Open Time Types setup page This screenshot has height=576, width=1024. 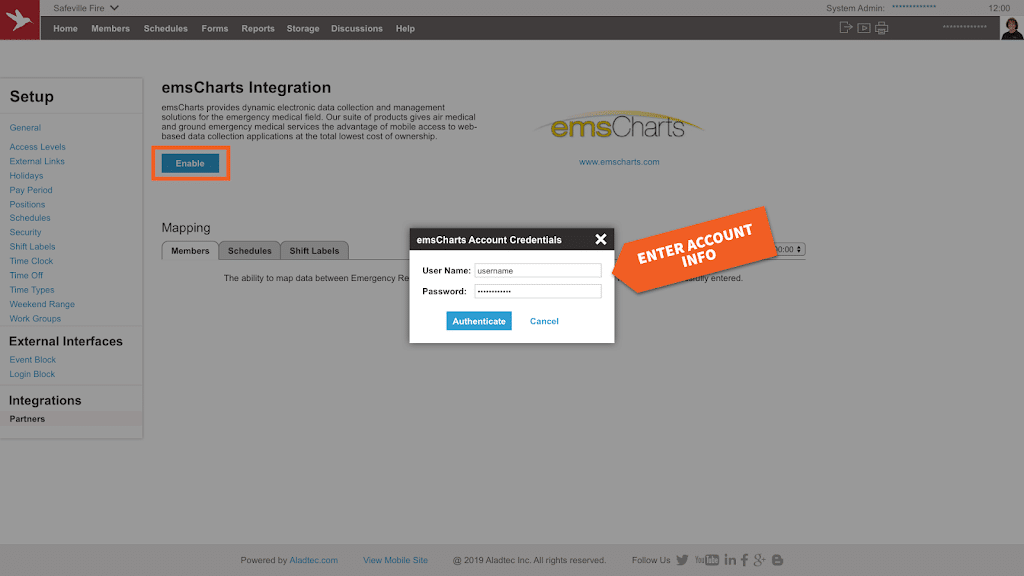tap(31, 290)
